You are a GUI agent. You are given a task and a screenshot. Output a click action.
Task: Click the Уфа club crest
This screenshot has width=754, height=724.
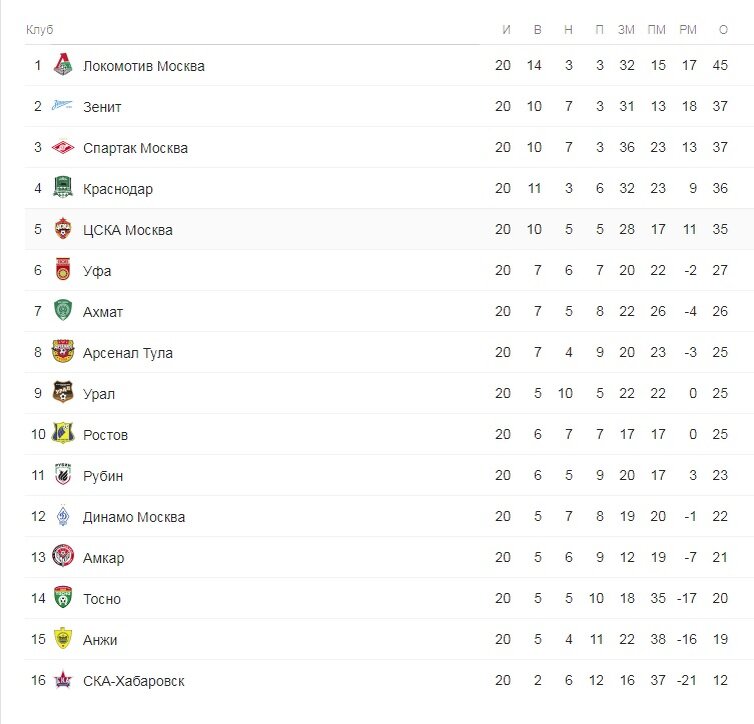(x=63, y=269)
